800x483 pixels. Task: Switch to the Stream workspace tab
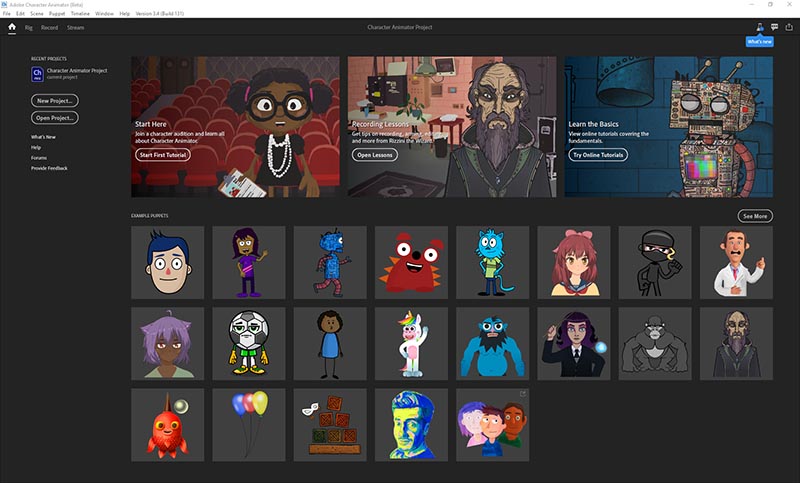[76, 28]
